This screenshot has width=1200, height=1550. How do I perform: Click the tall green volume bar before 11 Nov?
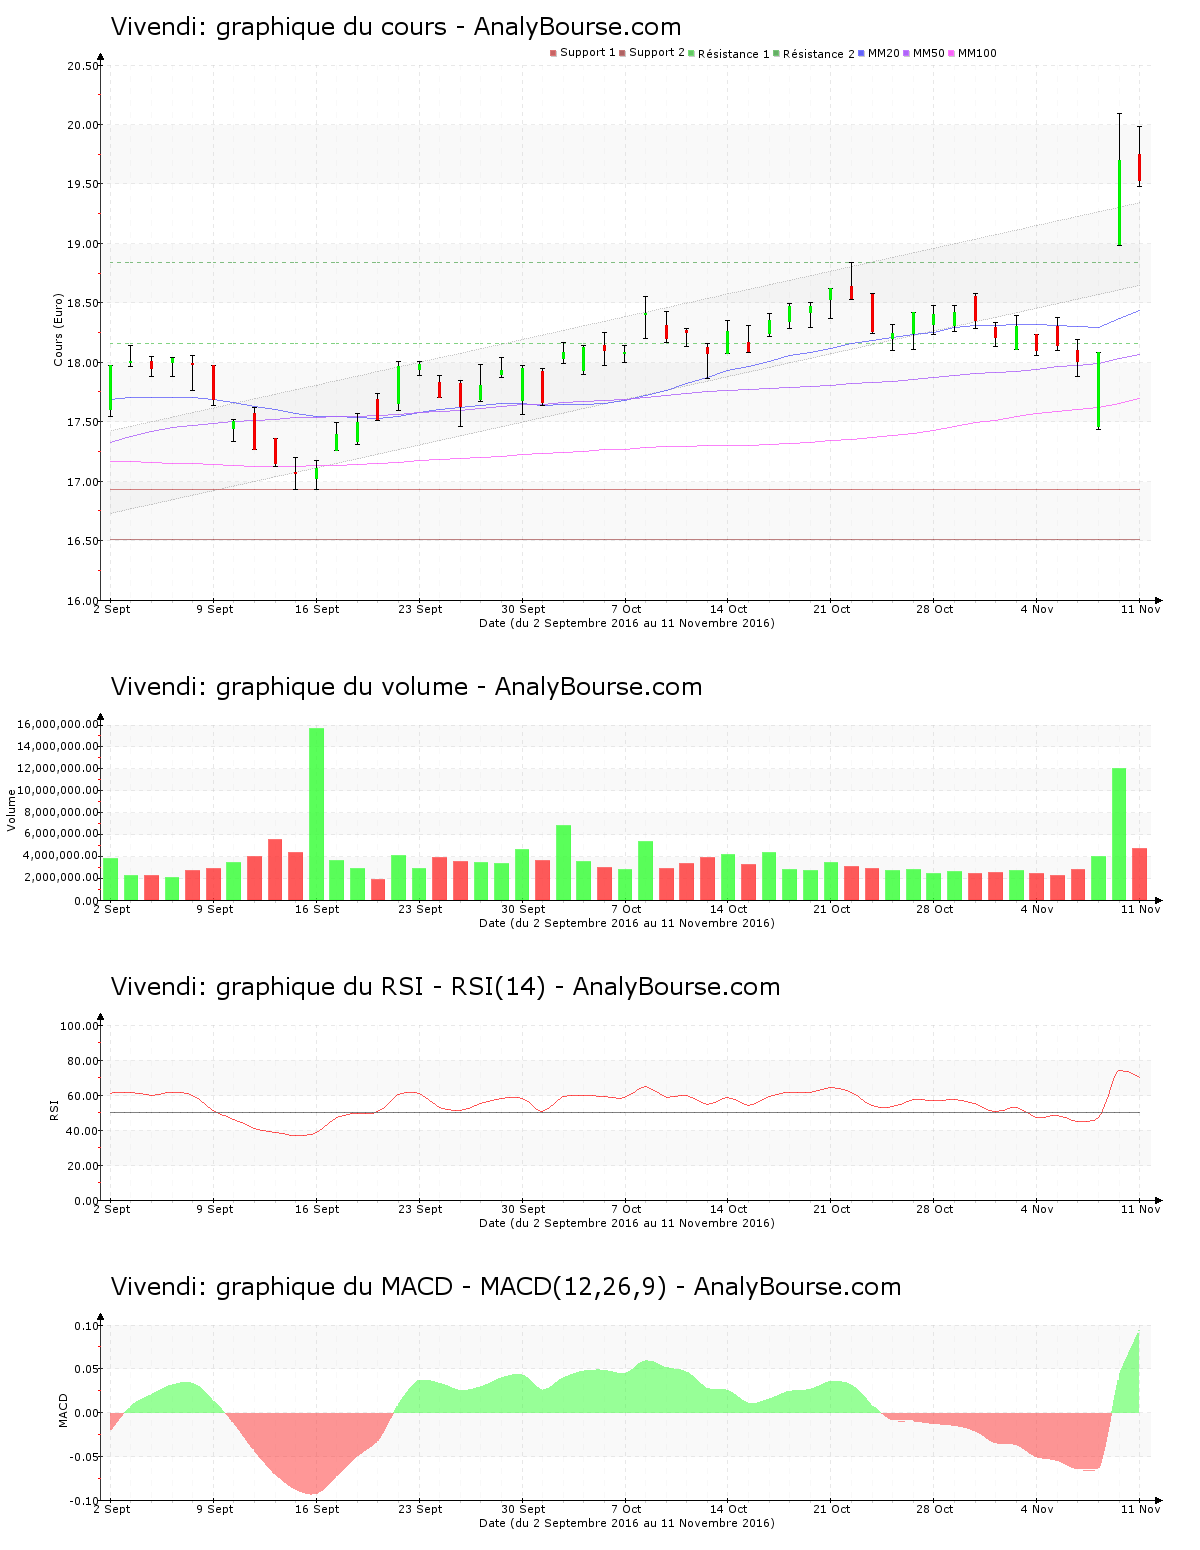(x=1119, y=834)
